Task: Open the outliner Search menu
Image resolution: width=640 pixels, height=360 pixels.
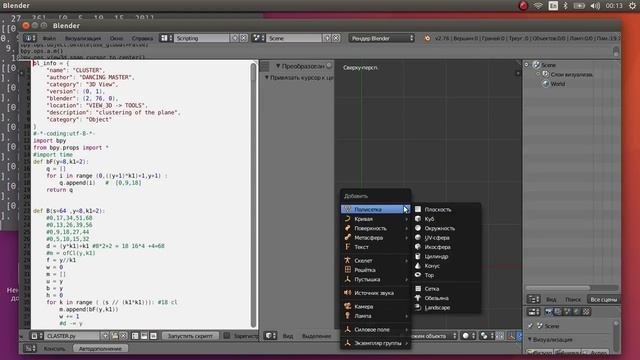Action: [573, 299]
